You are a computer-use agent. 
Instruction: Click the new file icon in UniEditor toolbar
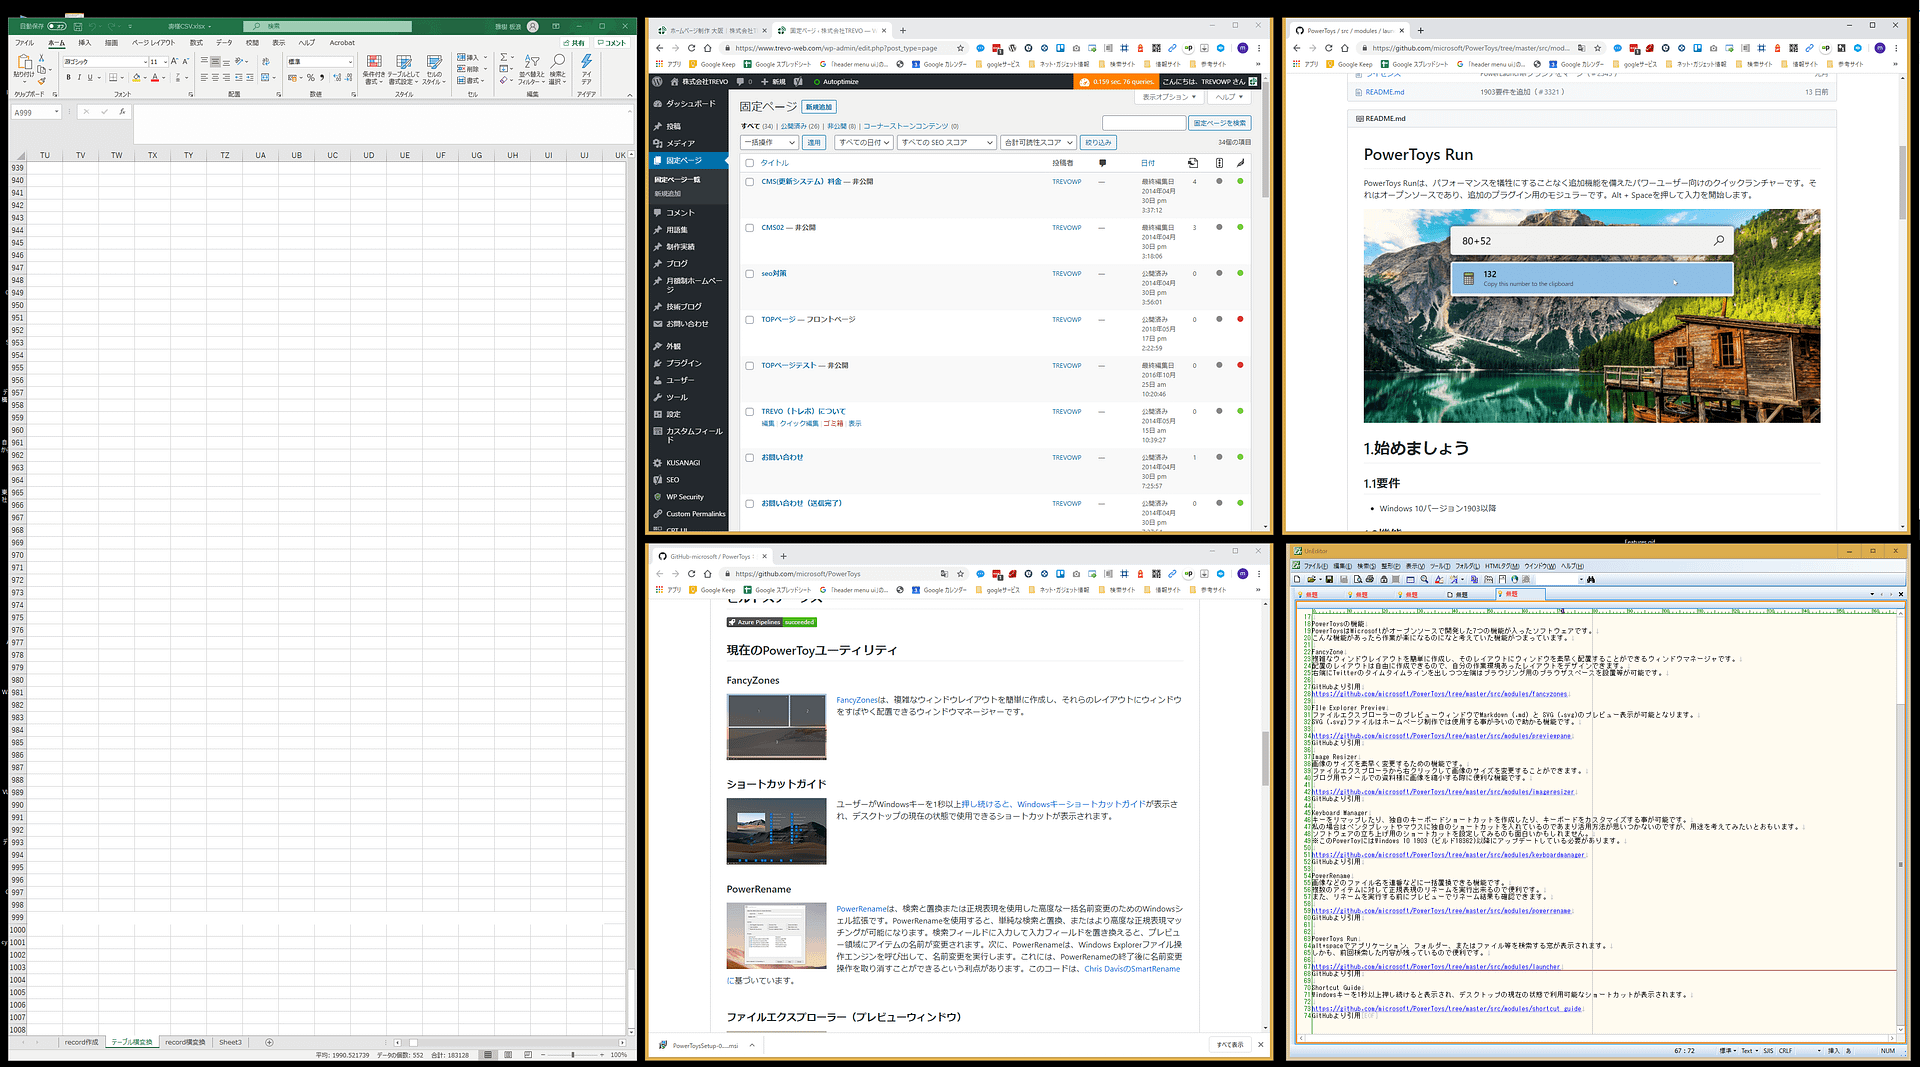coord(1298,579)
